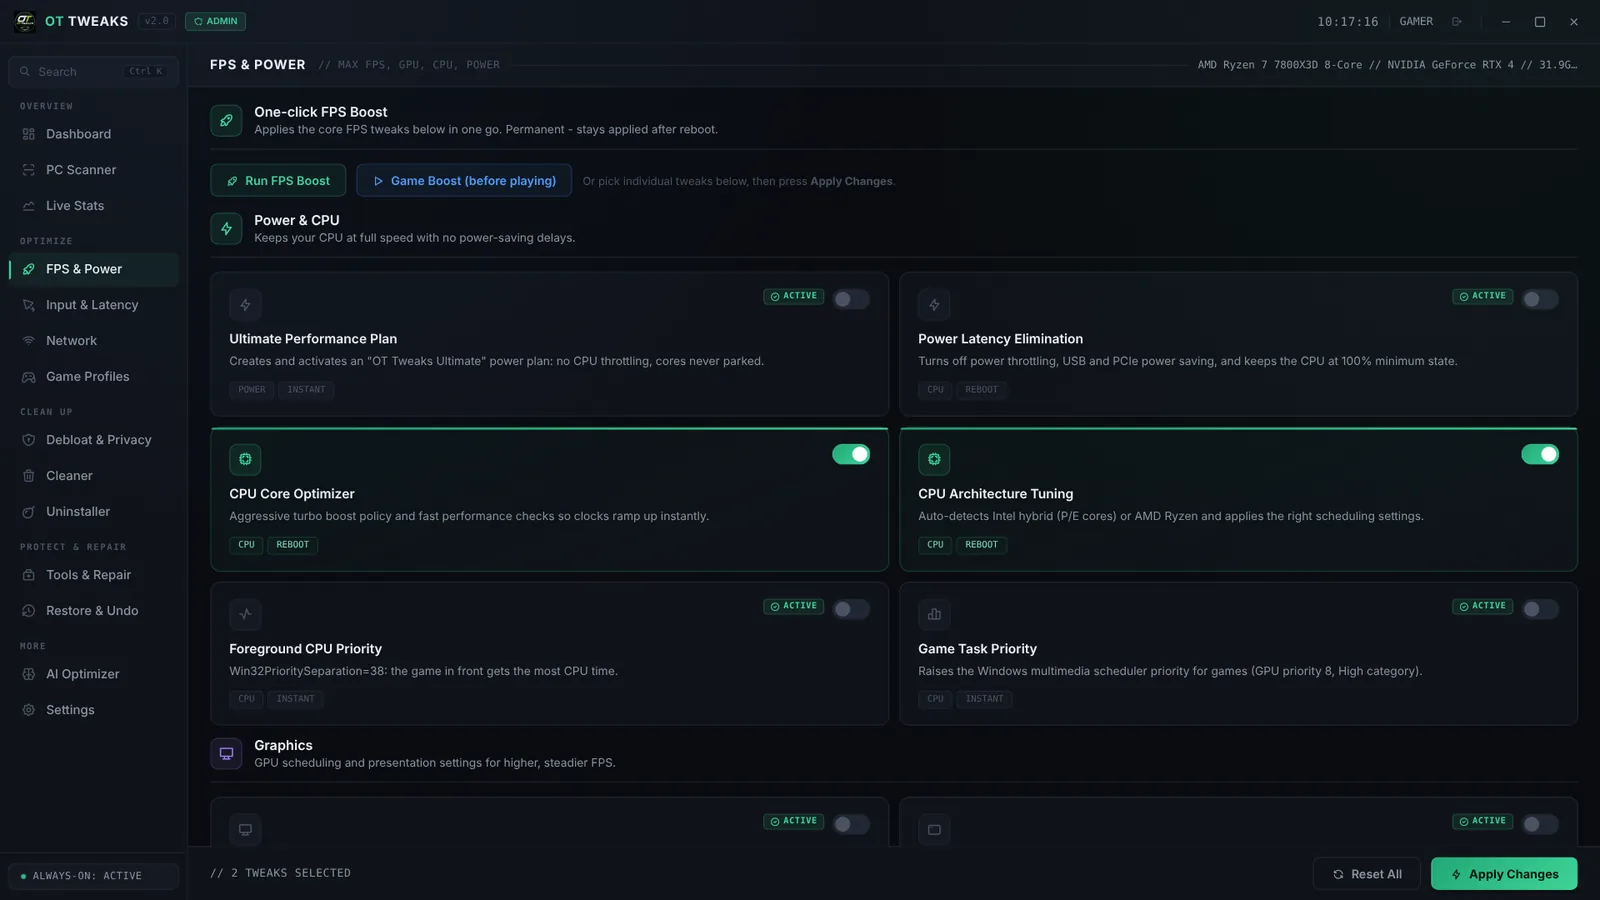Enable the Game Task Priority toggle
Viewport: 1600px width, 900px height.
tap(1540, 609)
